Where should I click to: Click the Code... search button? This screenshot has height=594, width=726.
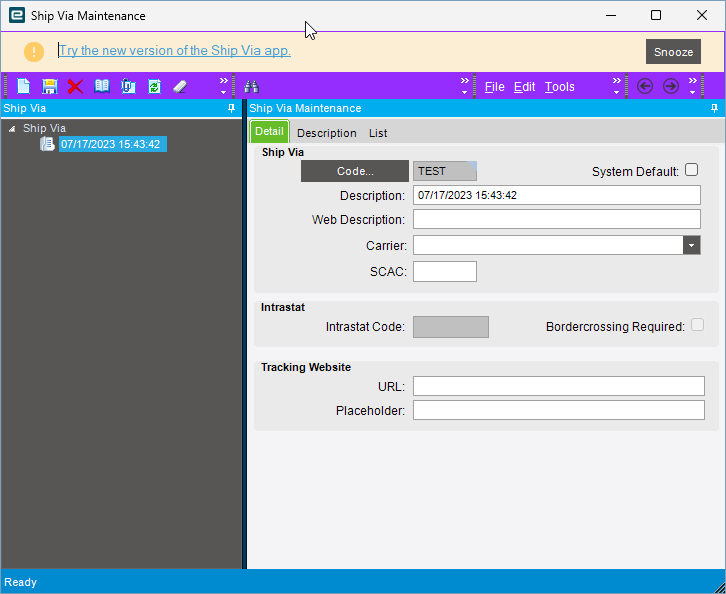pyautogui.click(x=355, y=171)
